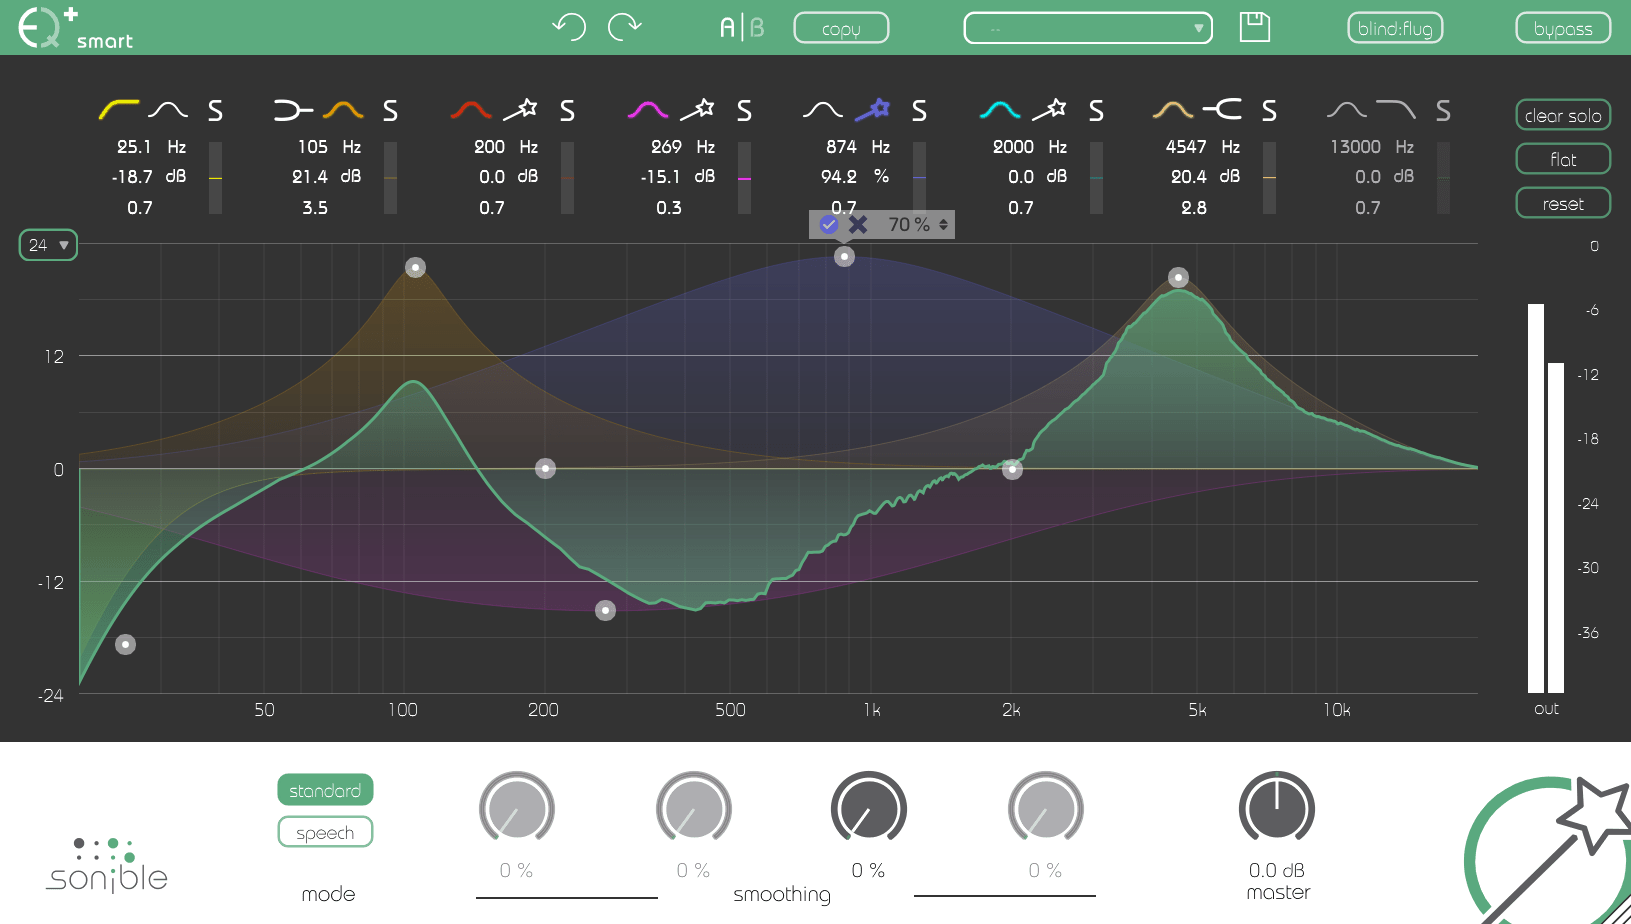Click the 269 Hz band node in graph
The height and width of the screenshot is (924, 1631).
pos(605,610)
